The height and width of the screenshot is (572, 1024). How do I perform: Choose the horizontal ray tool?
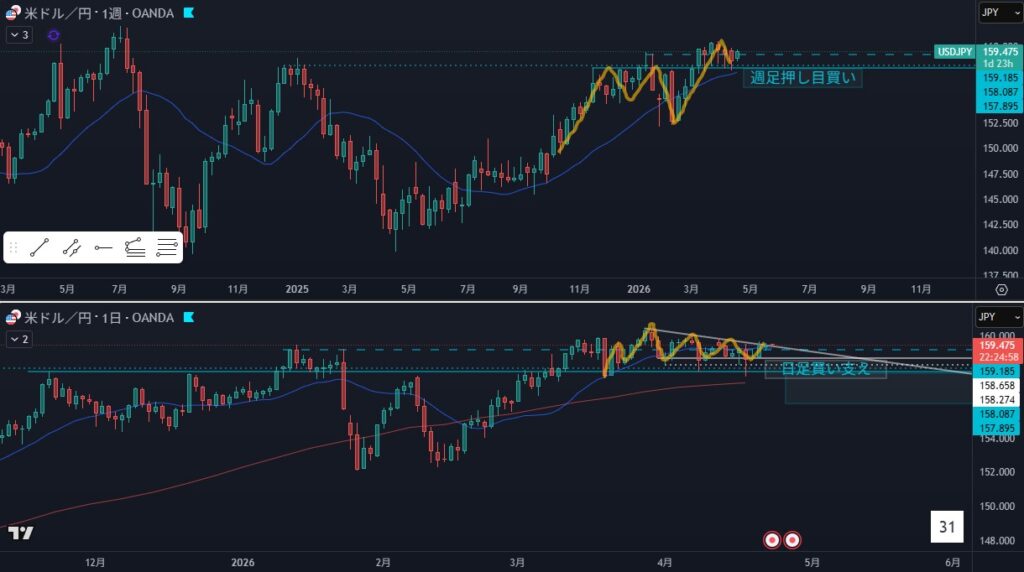pyautogui.click(x=103, y=247)
